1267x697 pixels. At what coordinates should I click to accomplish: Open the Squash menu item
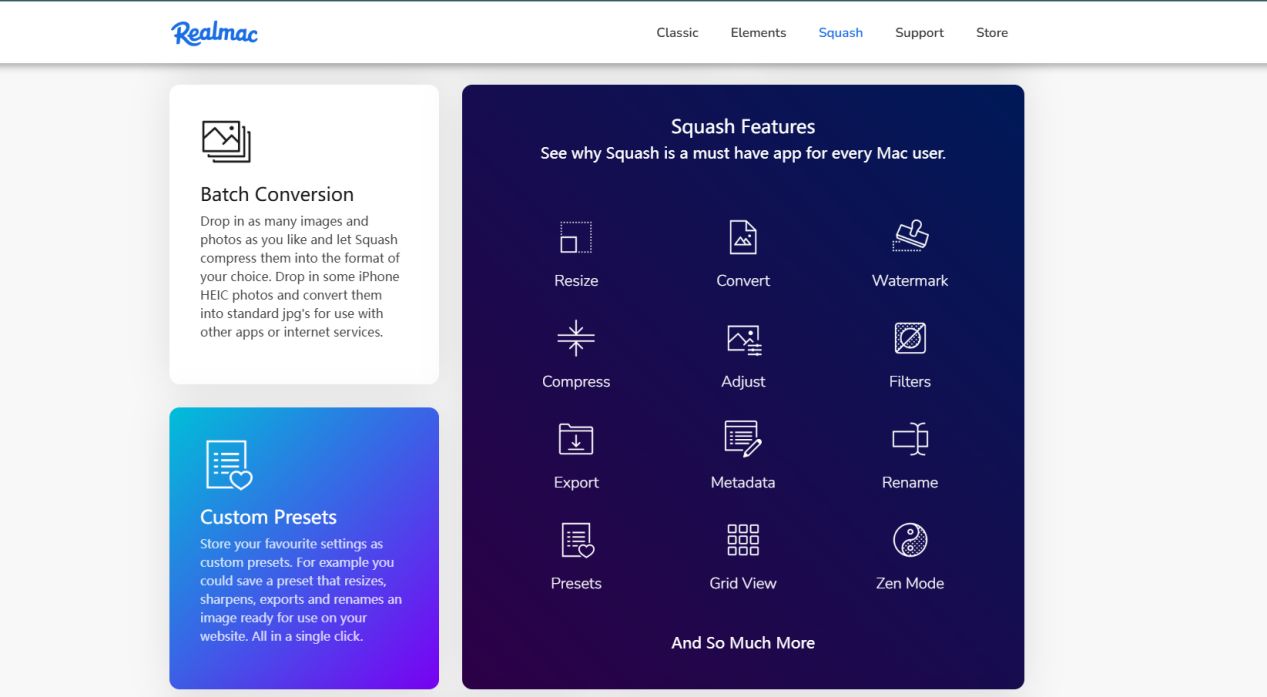pyautogui.click(x=840, y=33)
